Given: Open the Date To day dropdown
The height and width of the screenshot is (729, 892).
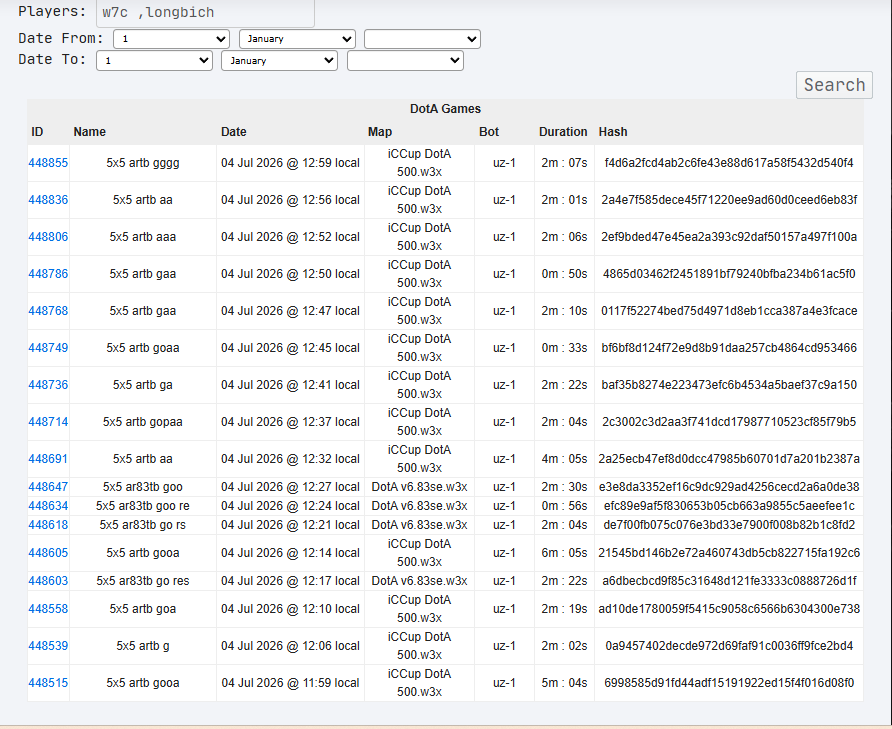Looking at the screenshot, I should (154, 61).
